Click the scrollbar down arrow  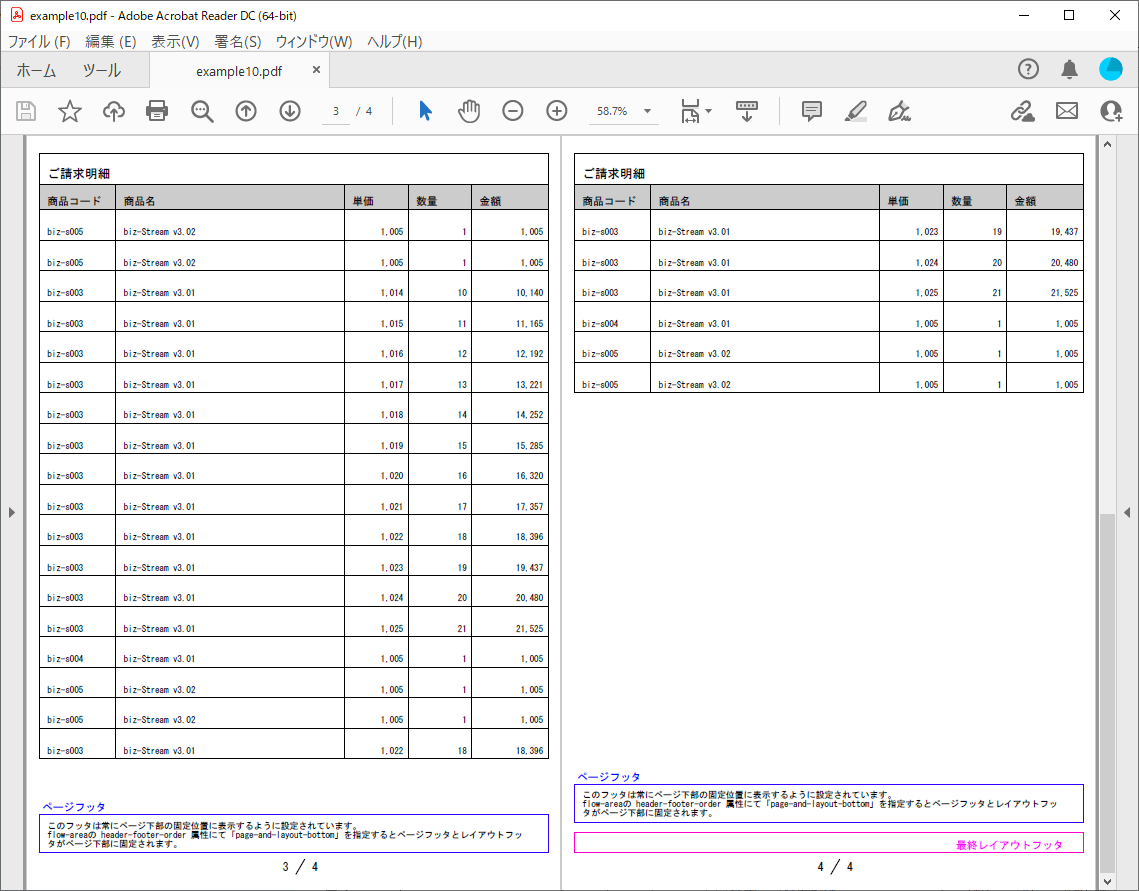click(x=1107, y=881)
